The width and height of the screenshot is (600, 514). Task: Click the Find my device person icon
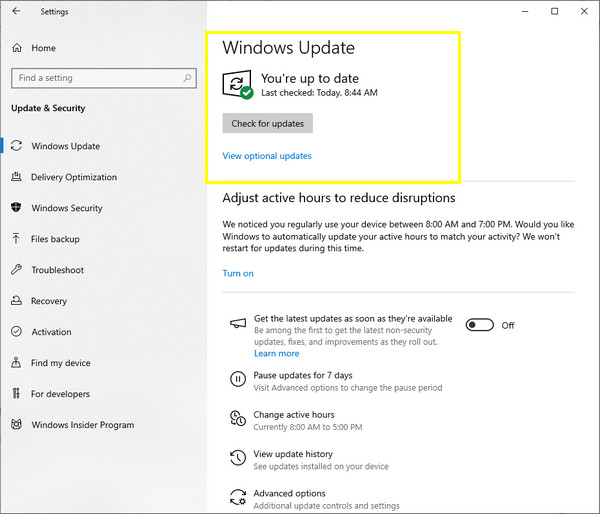tap(16, 362)
